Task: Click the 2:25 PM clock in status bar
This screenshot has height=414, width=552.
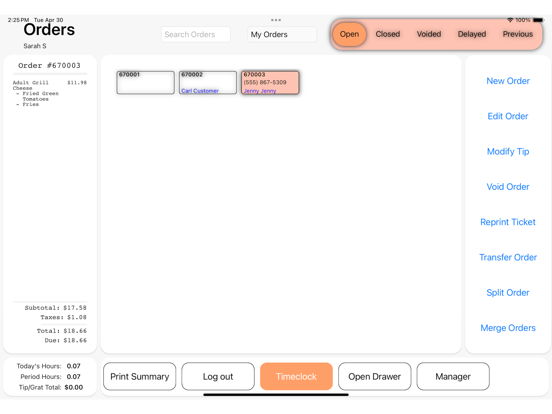Action: [x=18, y=20]
